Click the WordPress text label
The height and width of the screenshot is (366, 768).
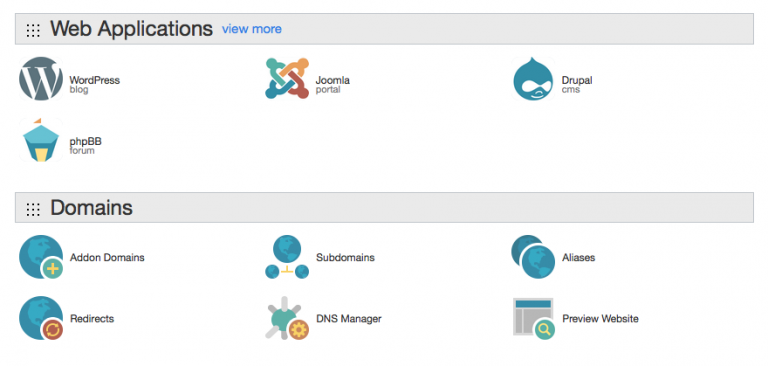[95, 80]
